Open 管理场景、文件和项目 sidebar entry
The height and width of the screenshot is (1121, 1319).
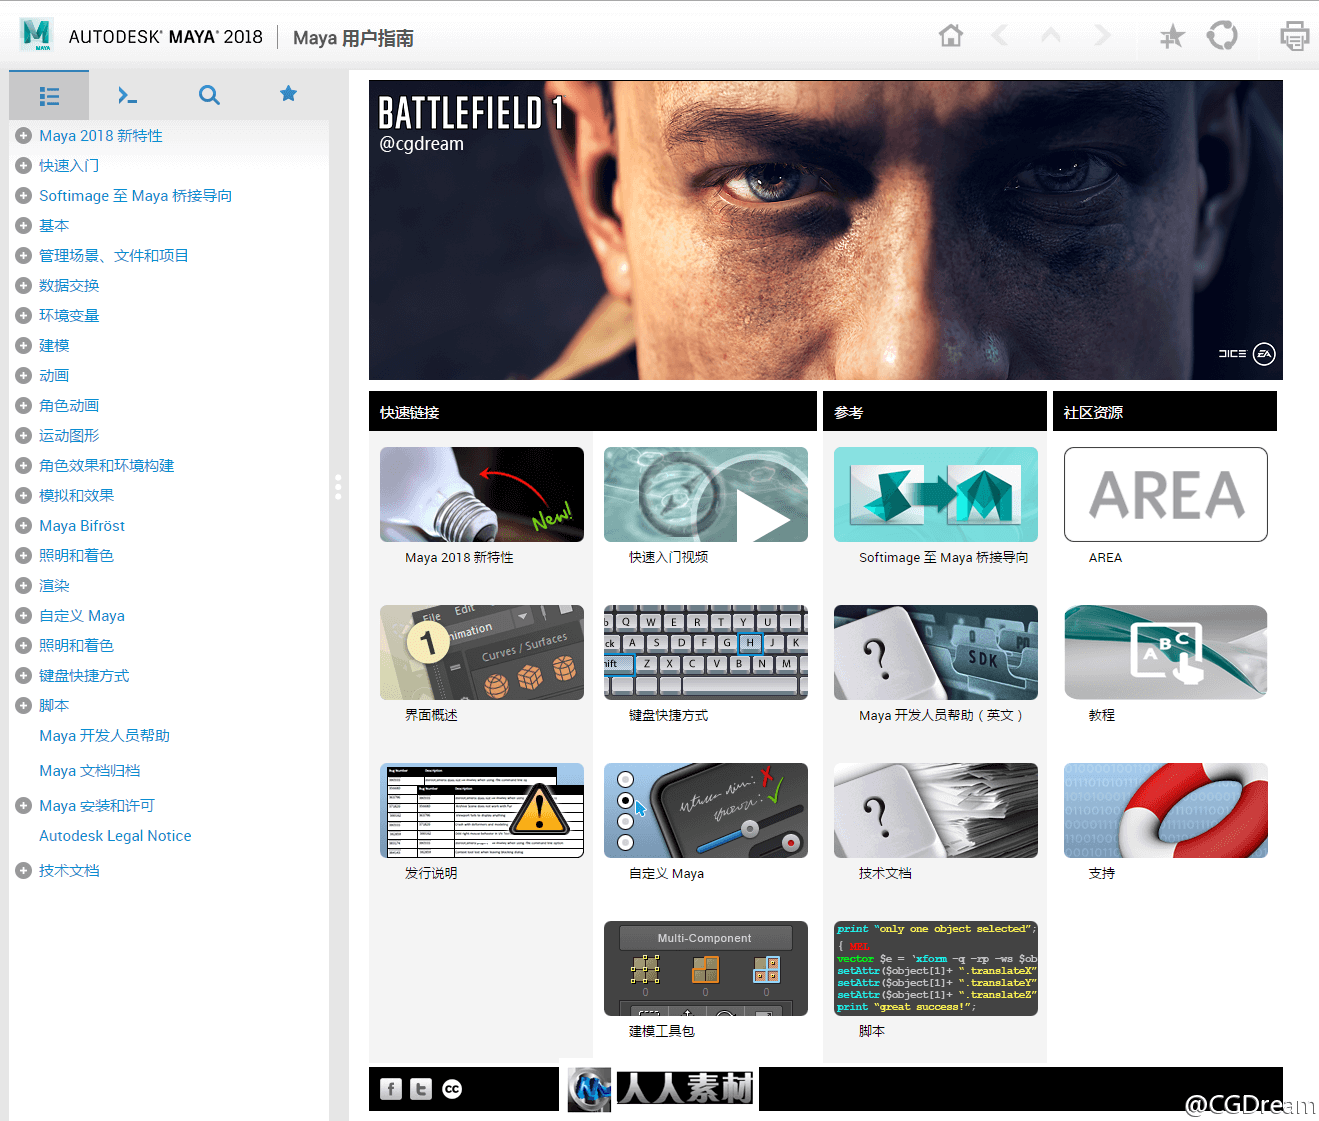tap(114, 255)
